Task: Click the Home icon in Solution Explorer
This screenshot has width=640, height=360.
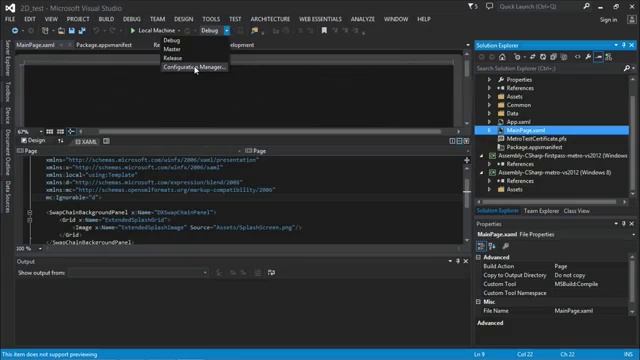Action: tap(502, 57)
